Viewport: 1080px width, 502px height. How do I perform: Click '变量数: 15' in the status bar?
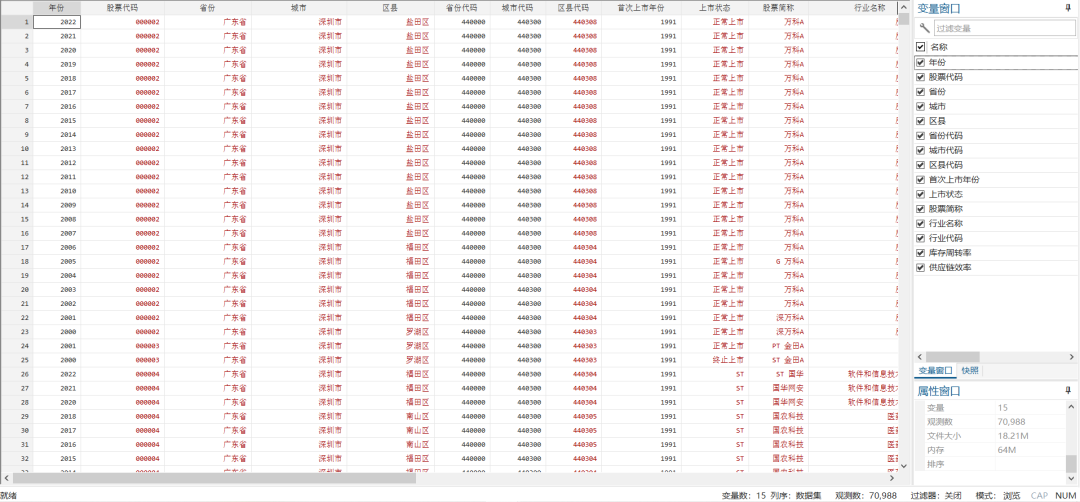click(x=744, y=495)
